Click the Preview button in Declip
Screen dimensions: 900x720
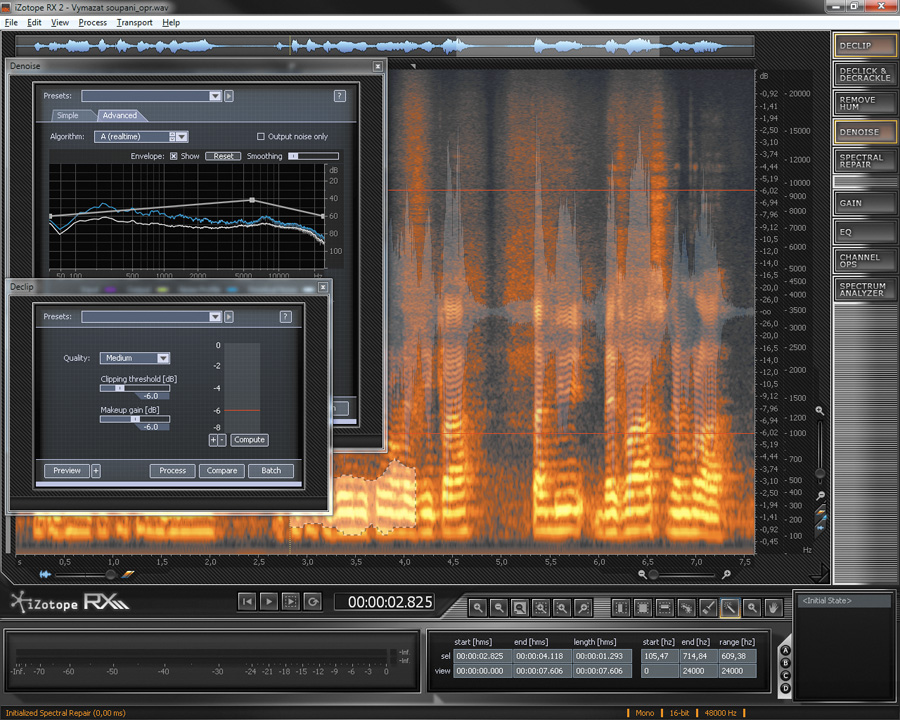[67, 471]
